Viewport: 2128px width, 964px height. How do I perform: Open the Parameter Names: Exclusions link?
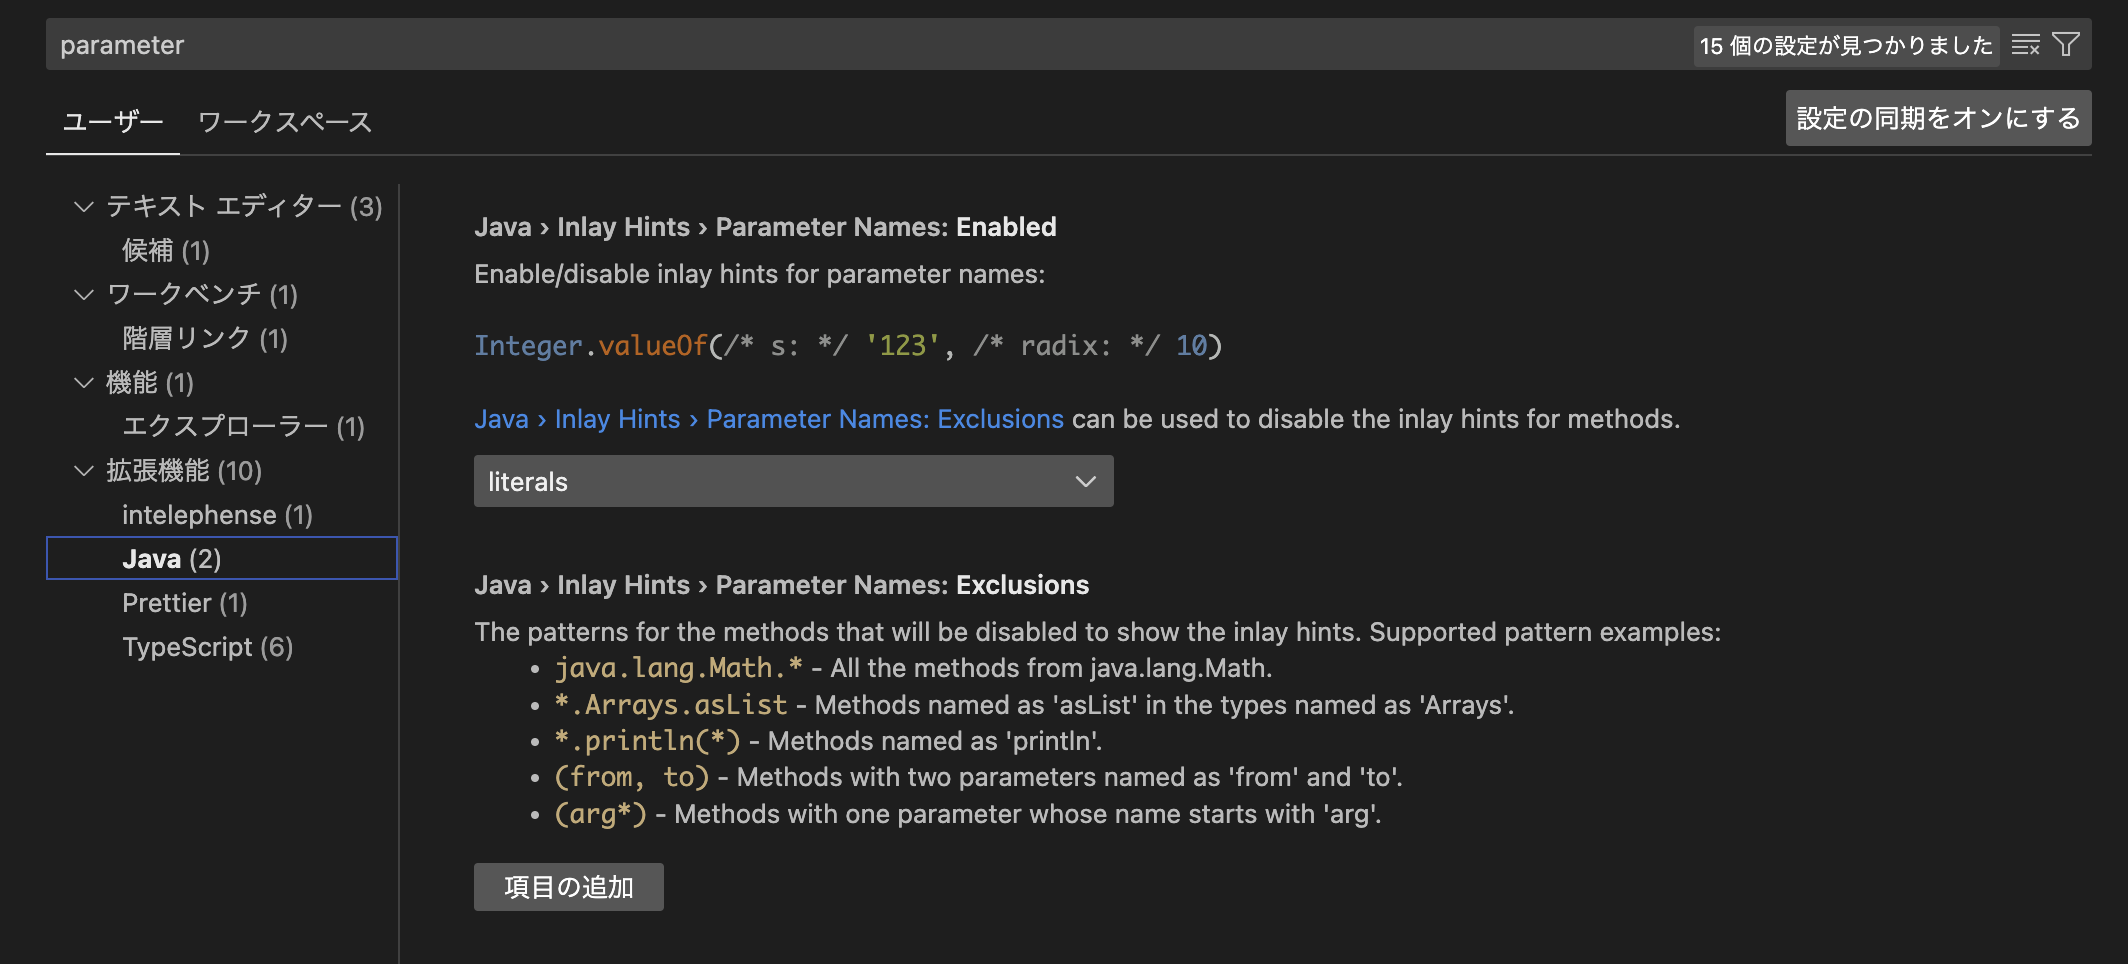(768, 419)
